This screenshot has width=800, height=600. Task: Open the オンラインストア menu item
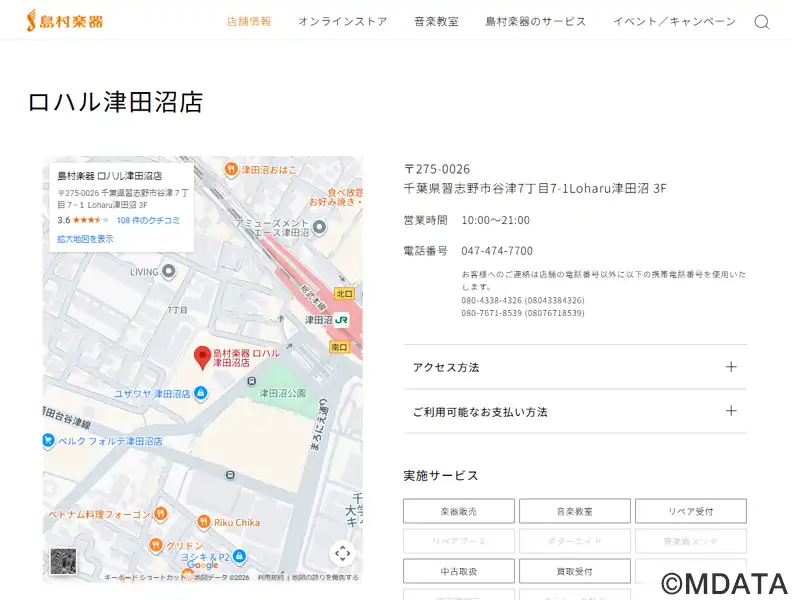click(342, 21)
